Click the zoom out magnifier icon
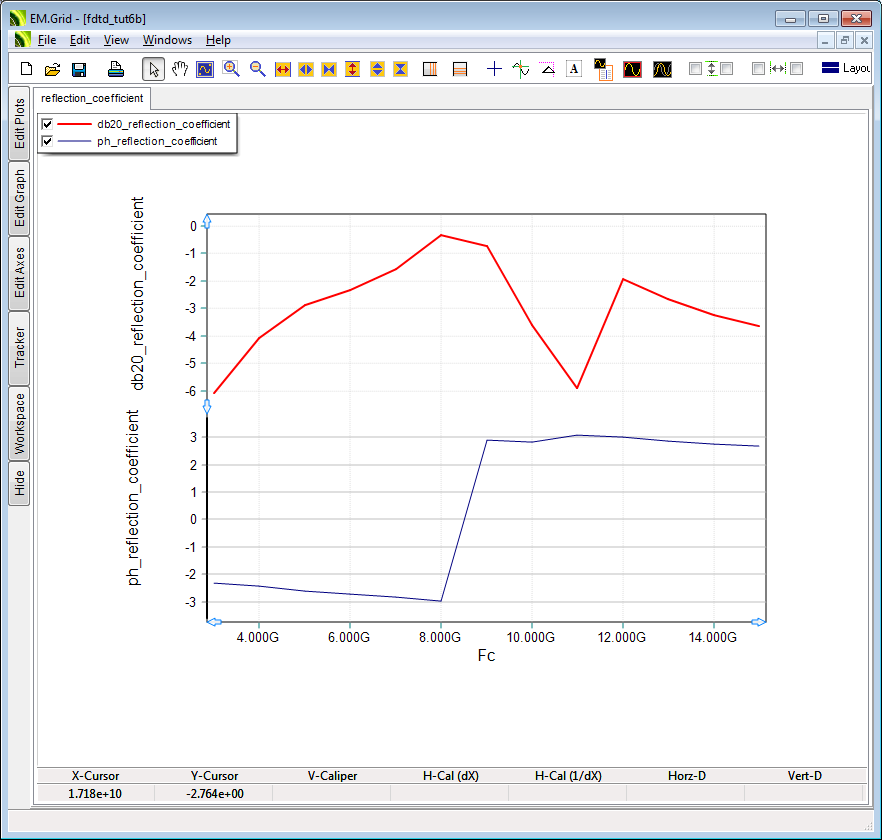Image resolution: width=882 pixels, height=840 pixels. [257, 69]
